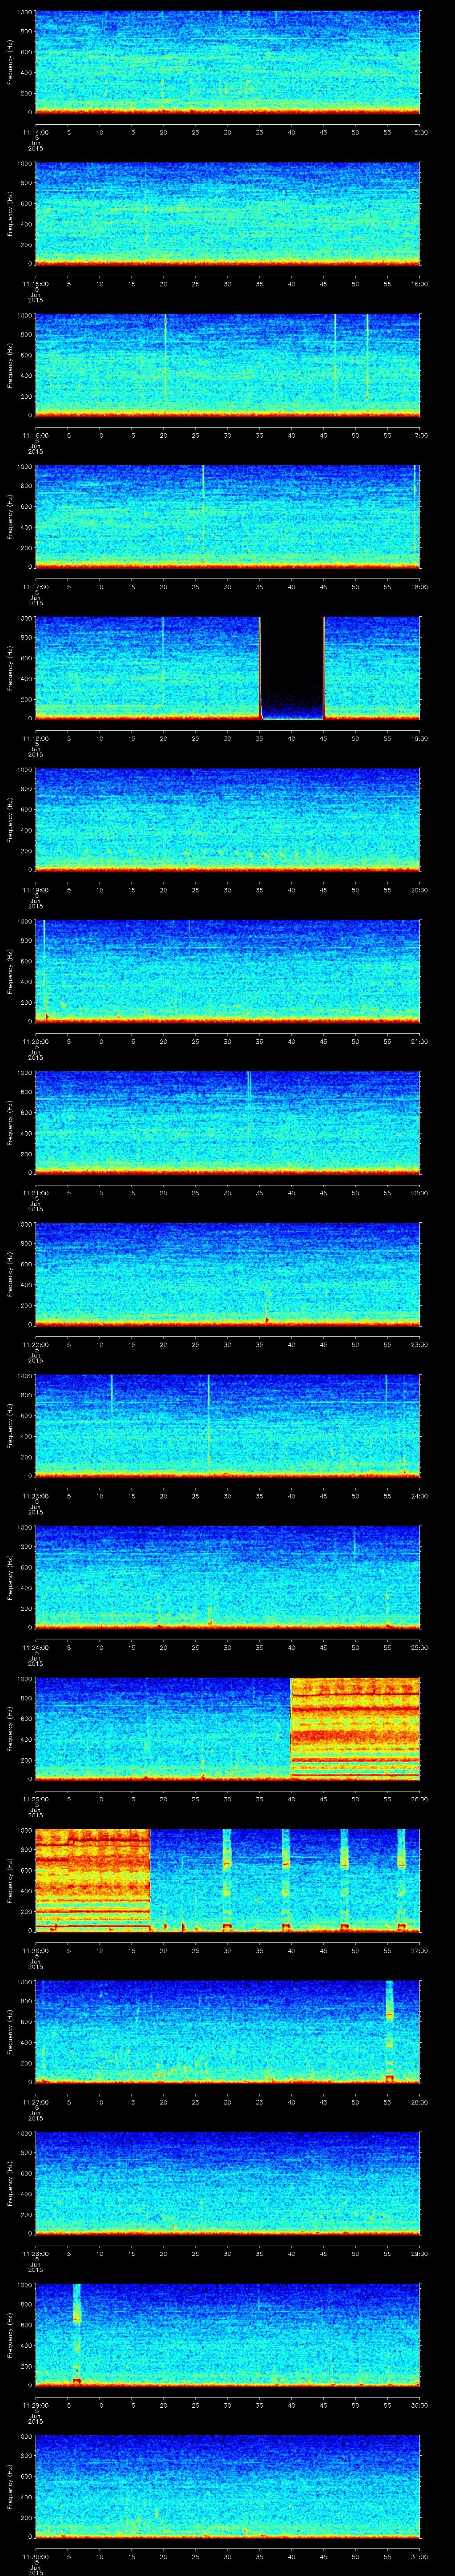This screenshot has width=455, height=2576.
Task: Click the orange broadband noise block in the 11:25:00 spectrogram
Action: 355,1728
